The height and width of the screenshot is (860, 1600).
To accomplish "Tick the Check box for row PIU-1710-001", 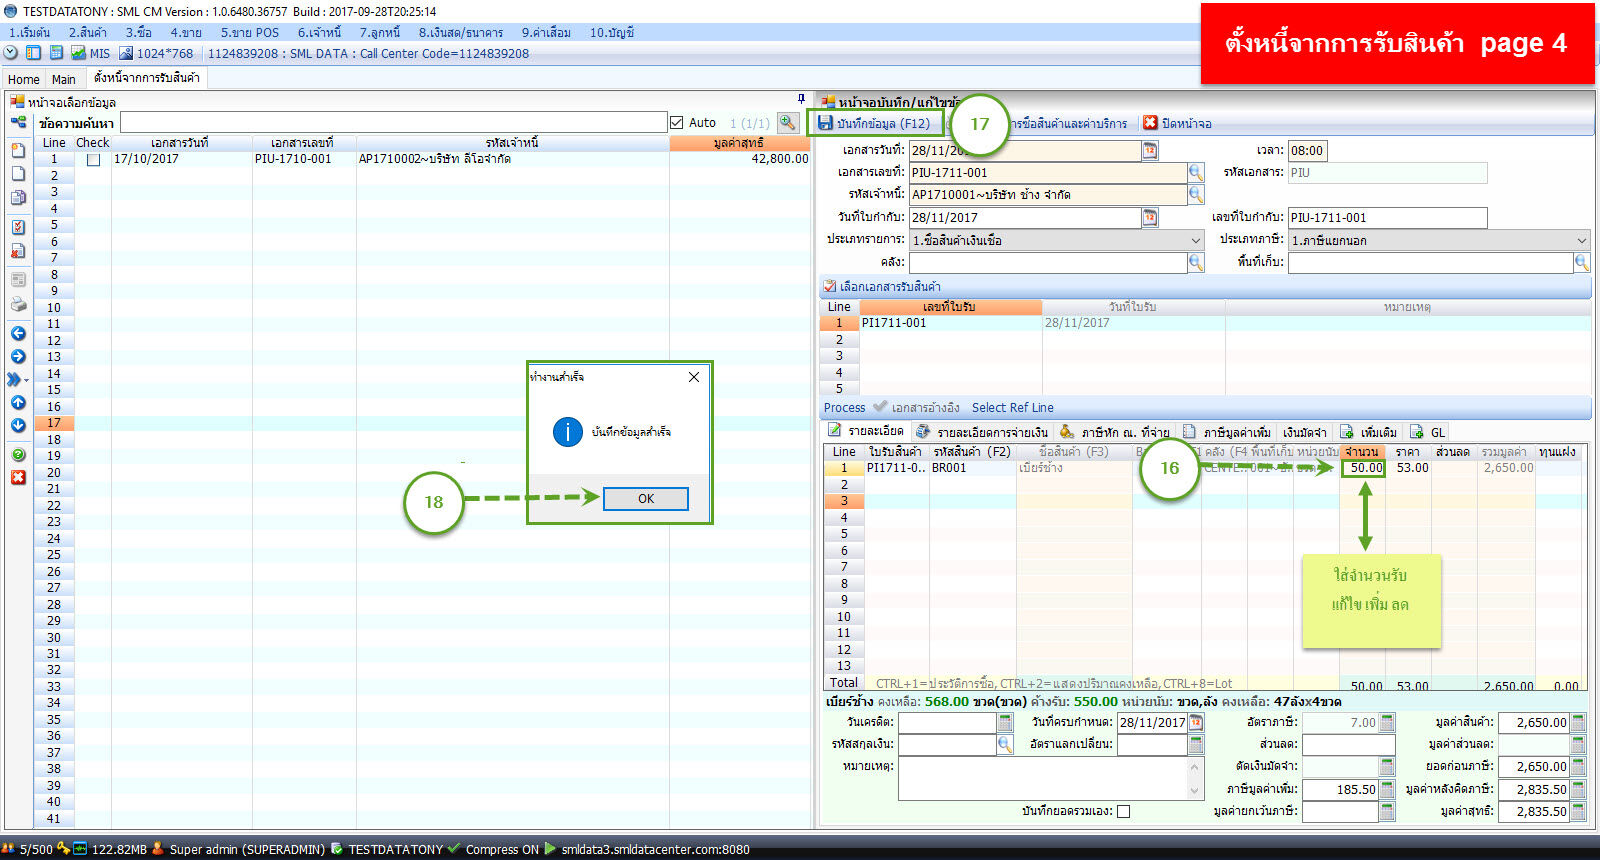I will coord(93,159).
